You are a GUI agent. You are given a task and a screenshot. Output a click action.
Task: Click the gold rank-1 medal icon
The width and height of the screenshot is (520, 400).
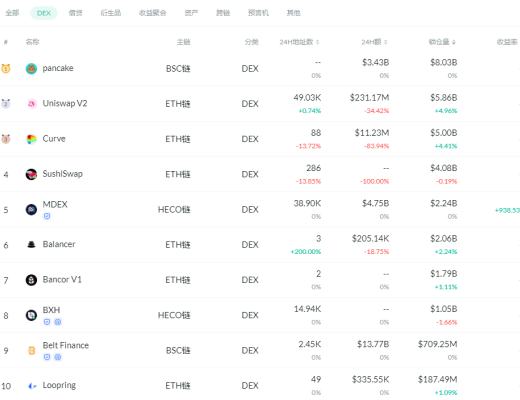[x=6, y=69]
